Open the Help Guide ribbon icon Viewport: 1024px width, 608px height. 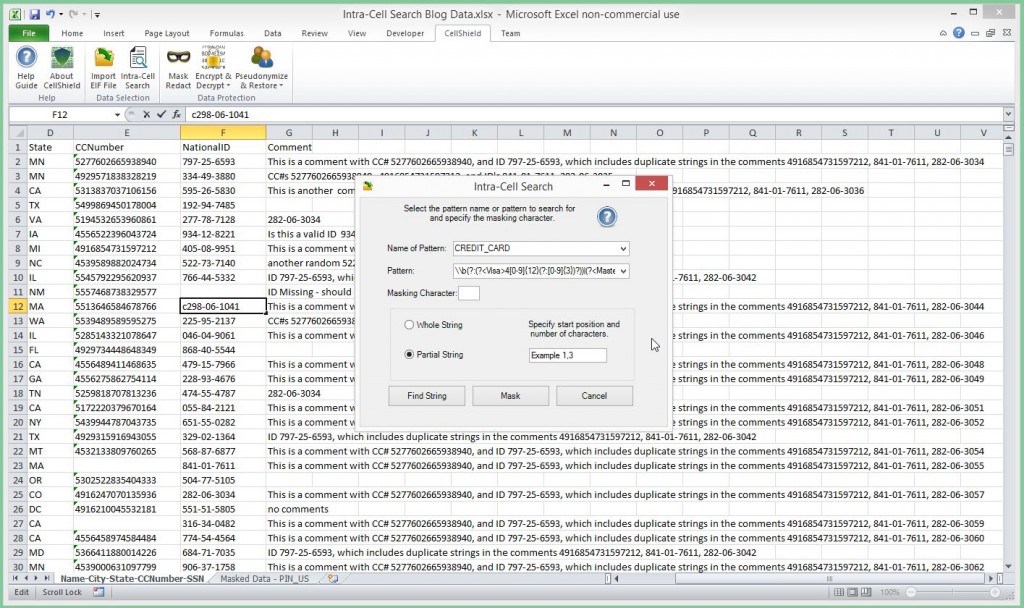click(26, 67)
